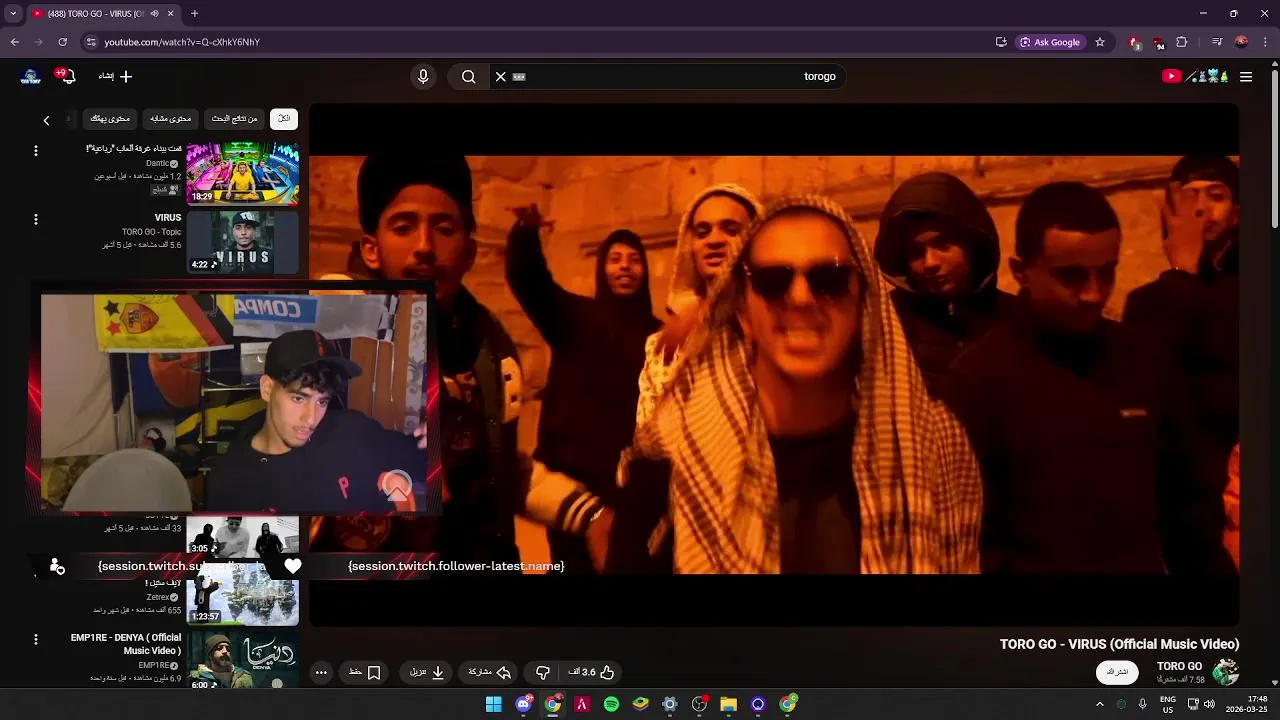
Task: Open Spotify from the taskbar
Action: tap(611, 704)
